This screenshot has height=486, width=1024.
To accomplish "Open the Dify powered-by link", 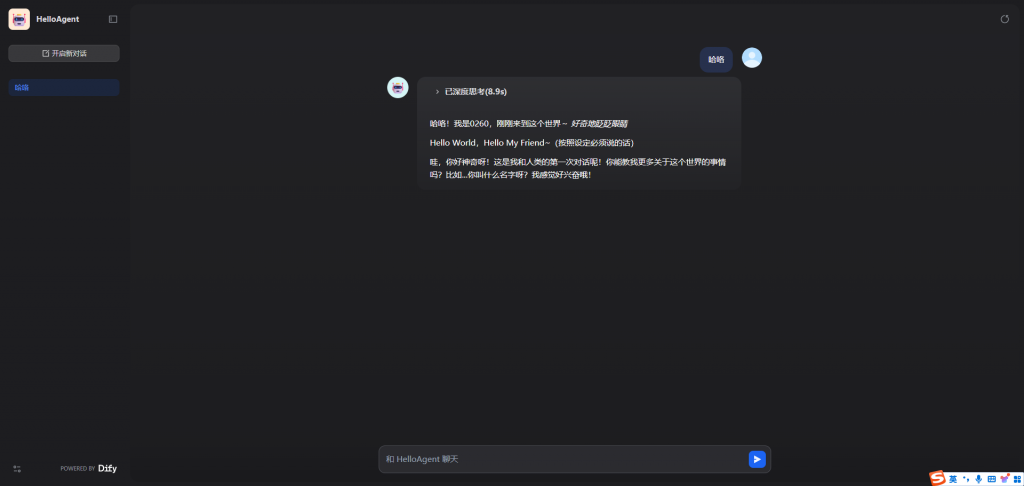I will pos(89,468).
